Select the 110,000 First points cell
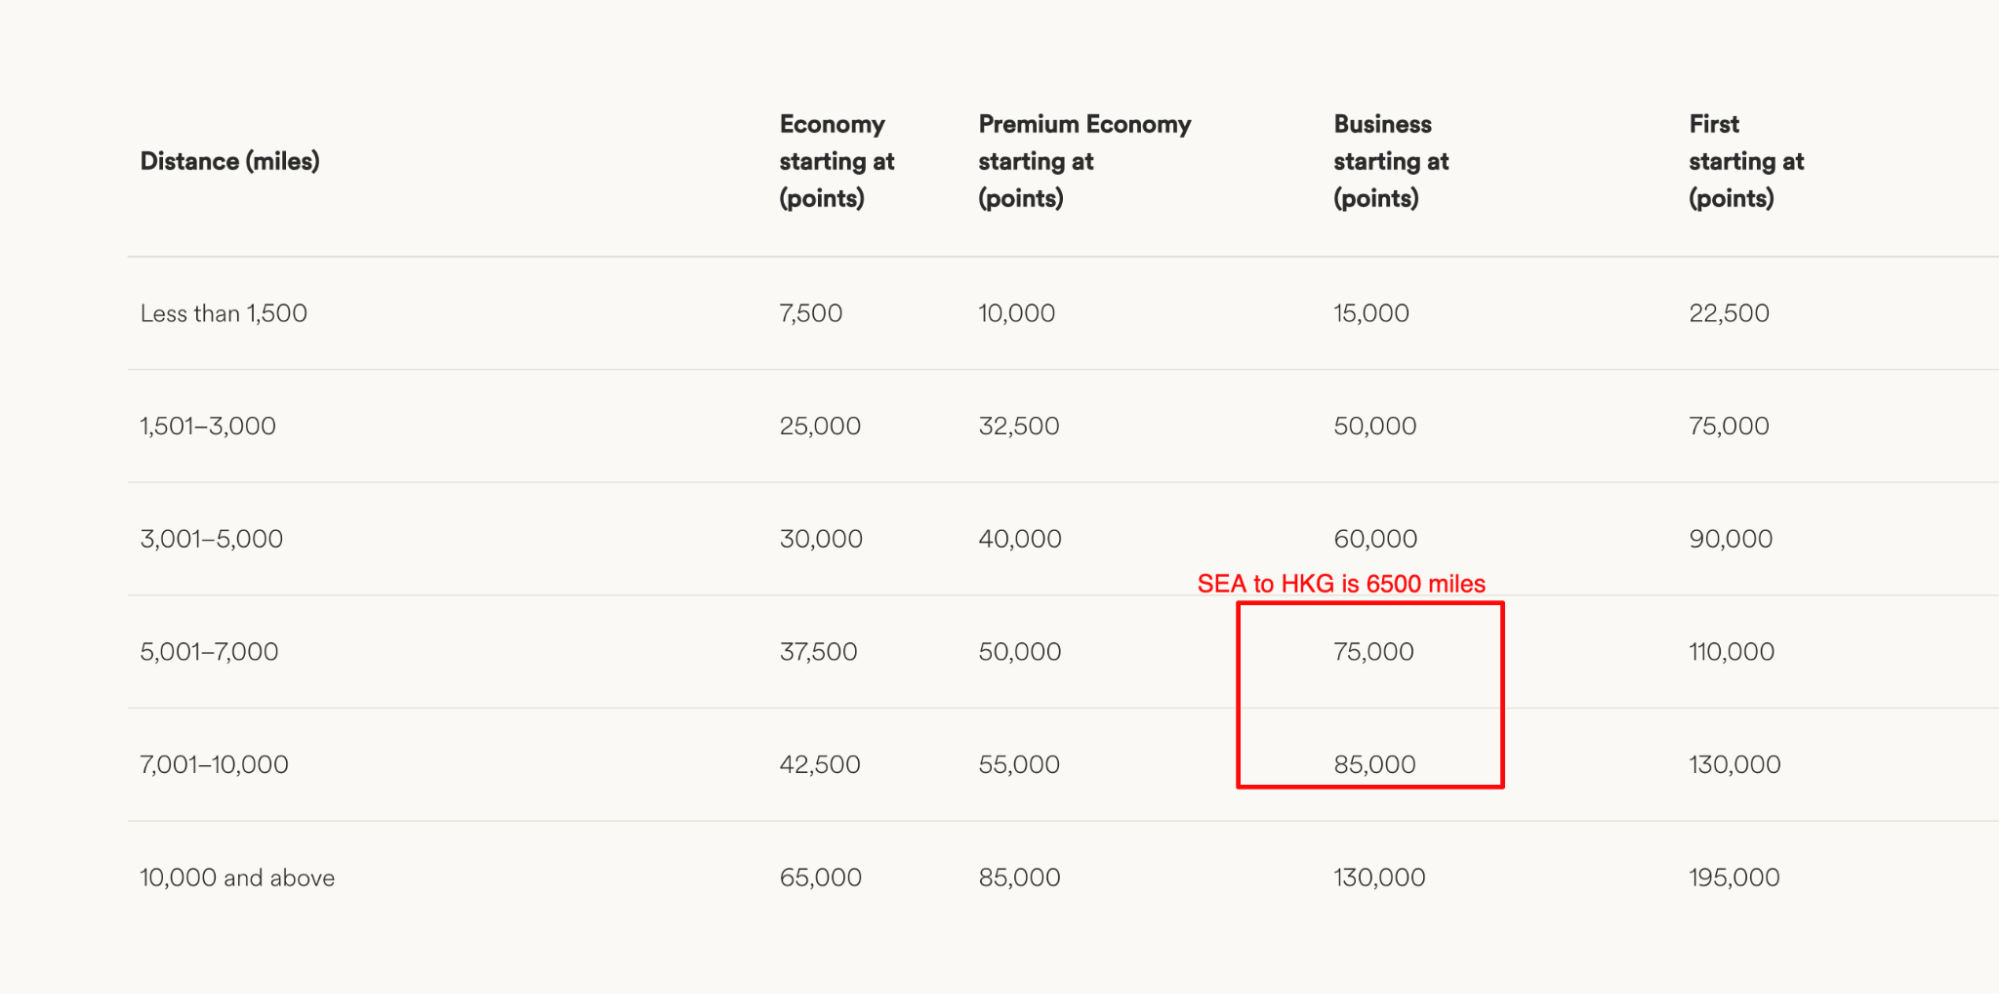 [x=1732, y=652]
